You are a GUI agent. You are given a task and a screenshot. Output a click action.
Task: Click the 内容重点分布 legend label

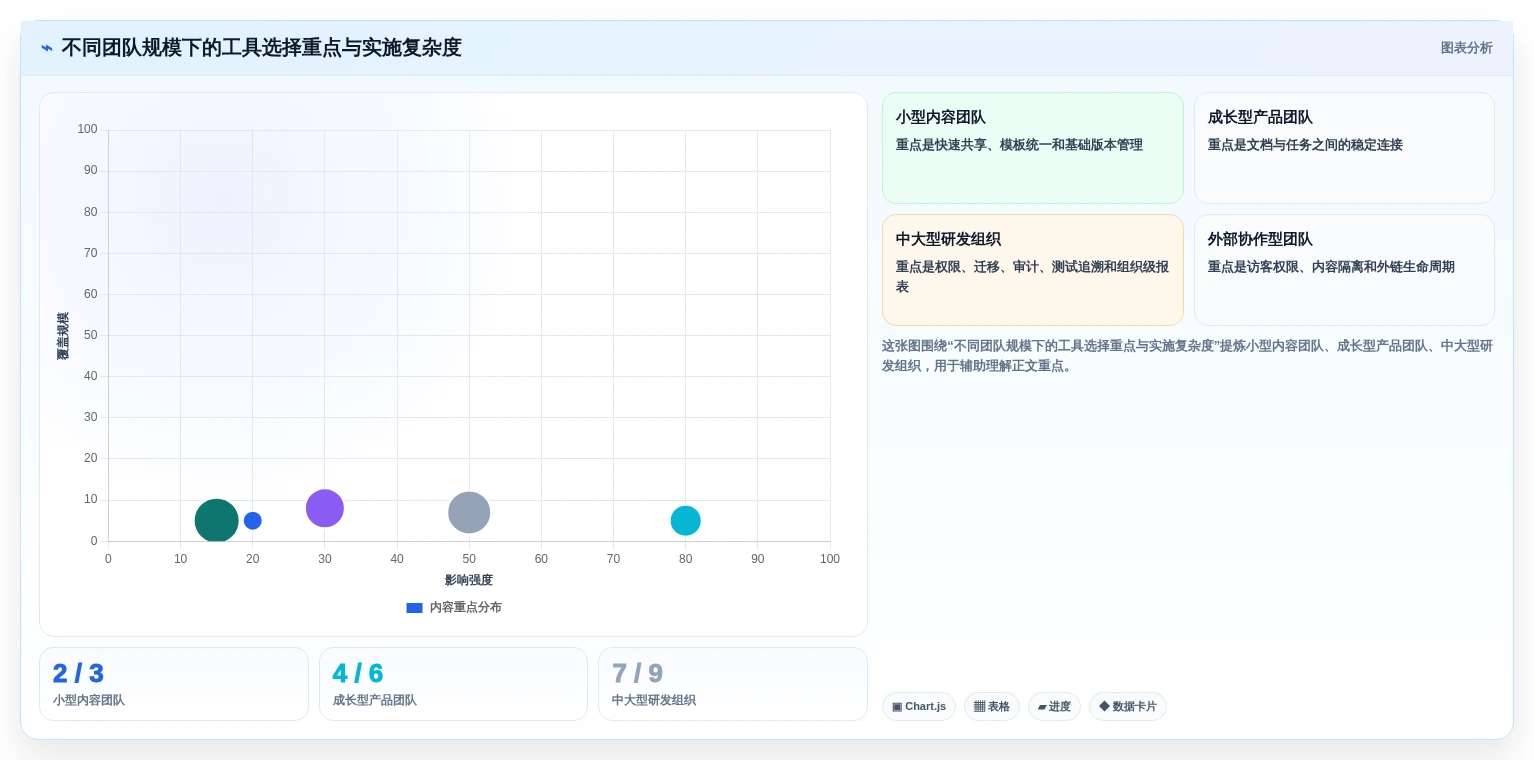tap(466, 607)
